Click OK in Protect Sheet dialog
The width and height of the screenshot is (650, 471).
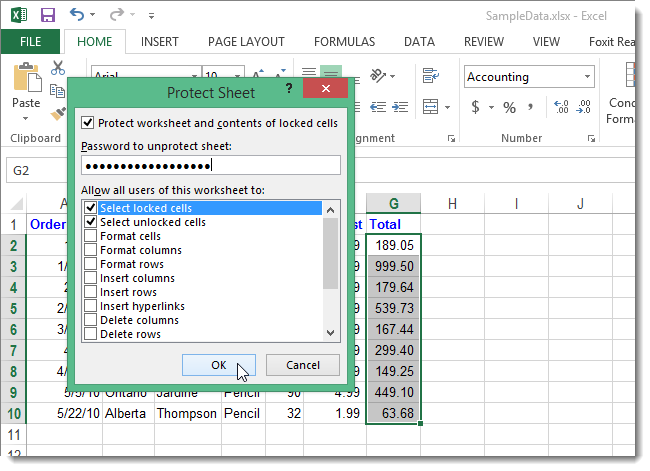[x=219, y=365]
